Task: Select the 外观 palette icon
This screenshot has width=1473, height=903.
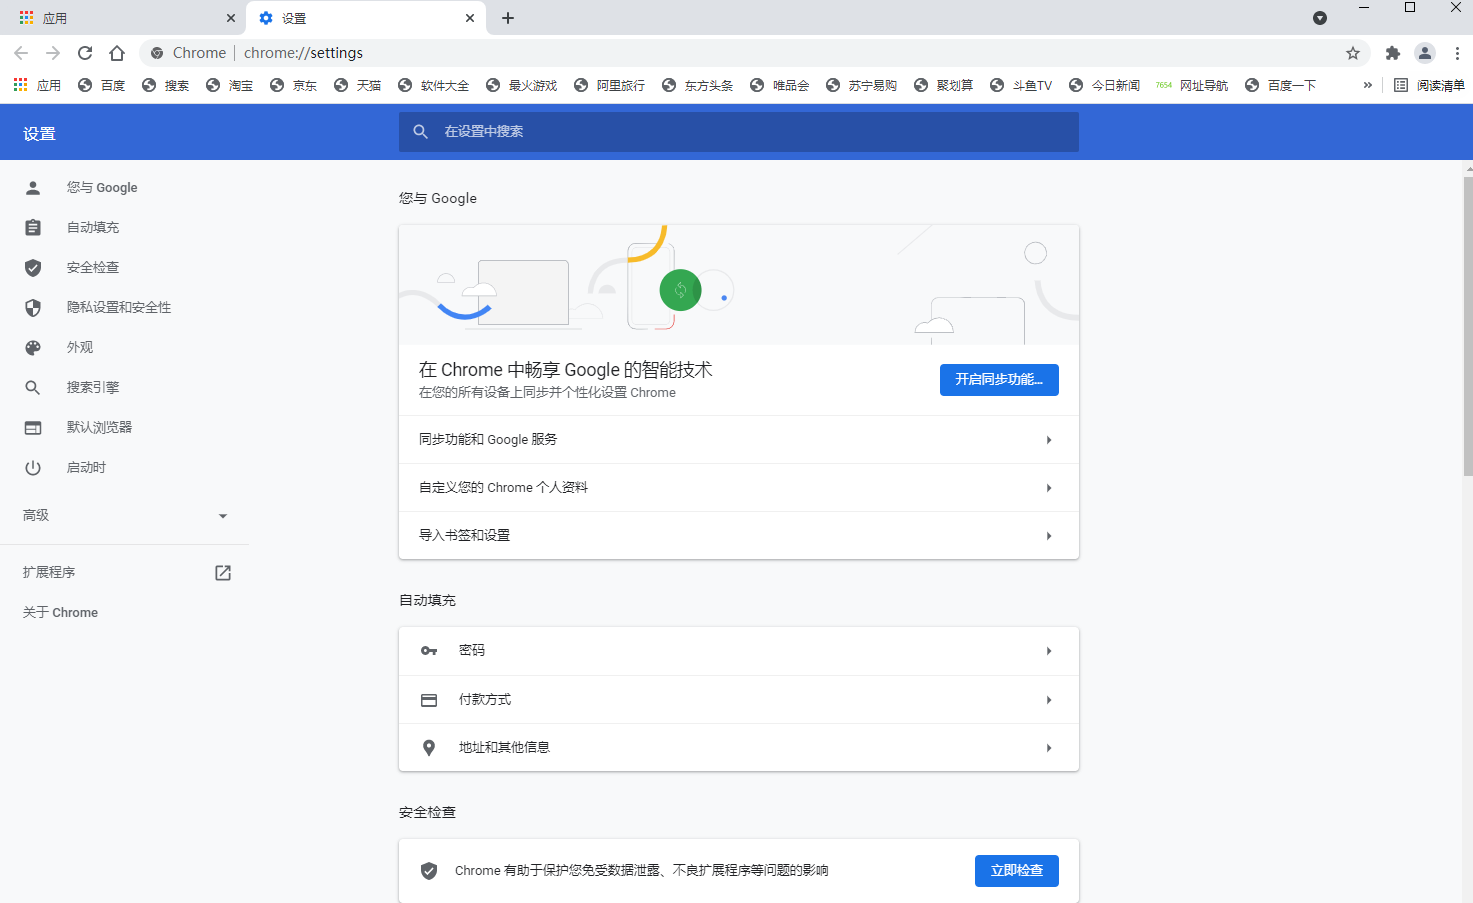Action: (33, 347)
